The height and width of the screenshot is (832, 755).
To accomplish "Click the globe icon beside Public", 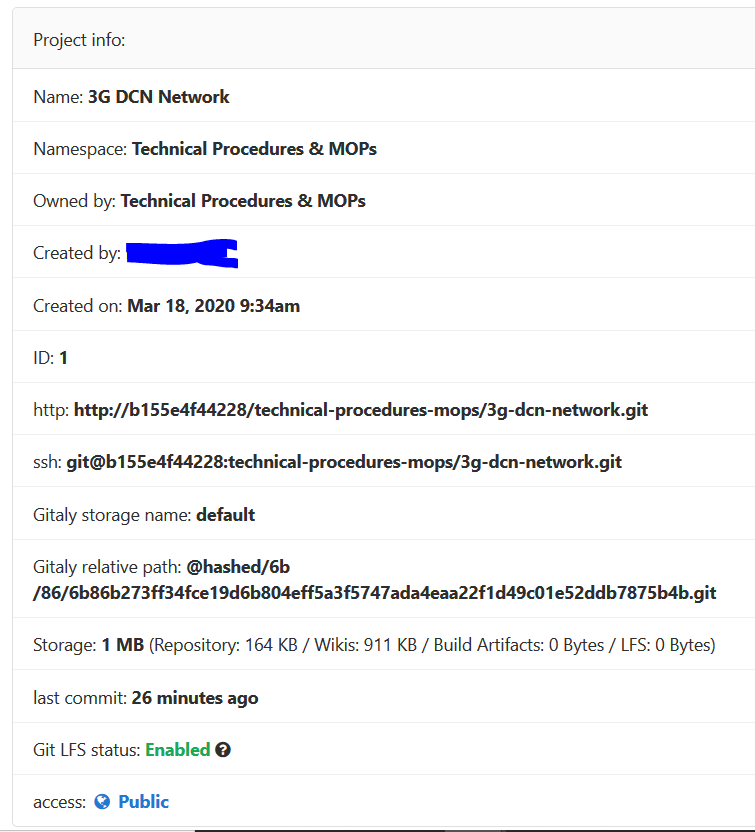I will tap(102, 802).
